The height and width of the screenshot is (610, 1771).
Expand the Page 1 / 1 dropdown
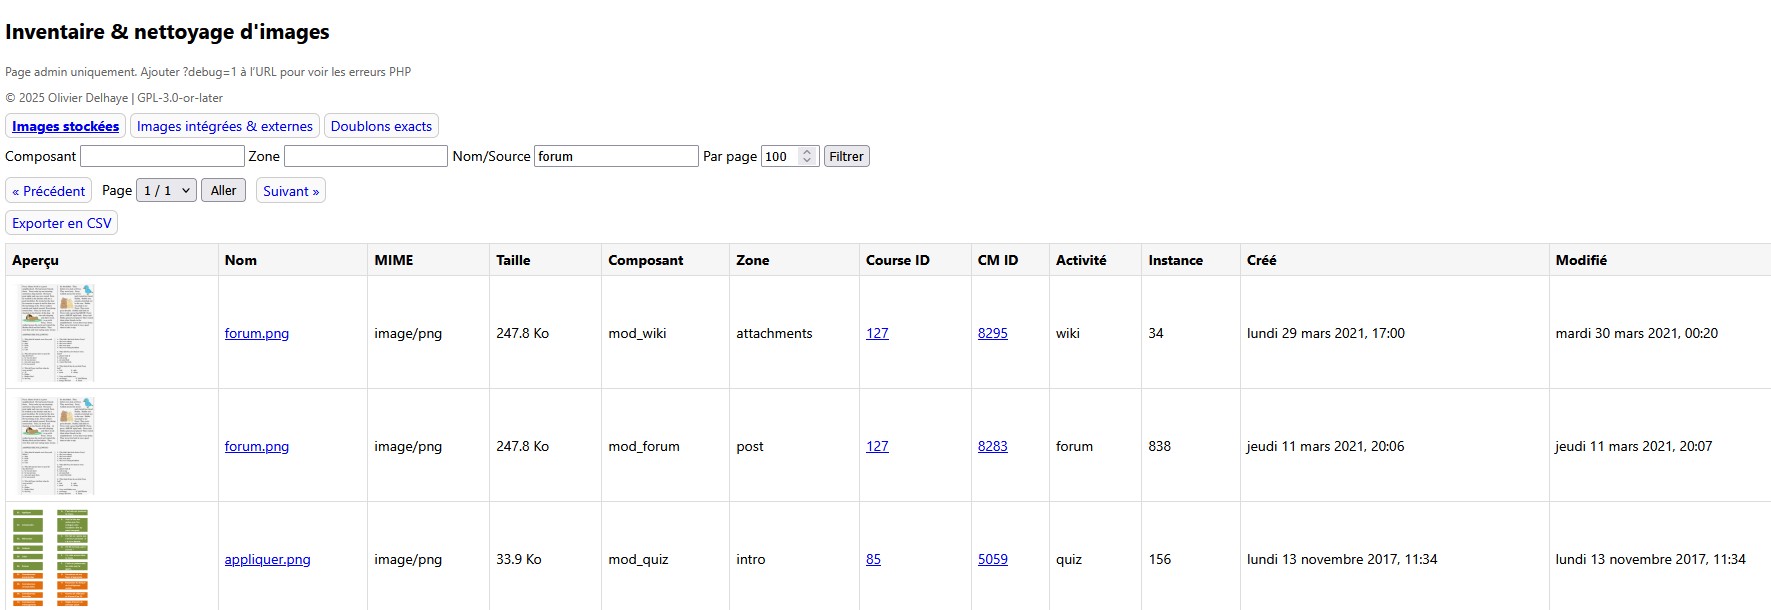pyautogui.click(x=166, y=191)
